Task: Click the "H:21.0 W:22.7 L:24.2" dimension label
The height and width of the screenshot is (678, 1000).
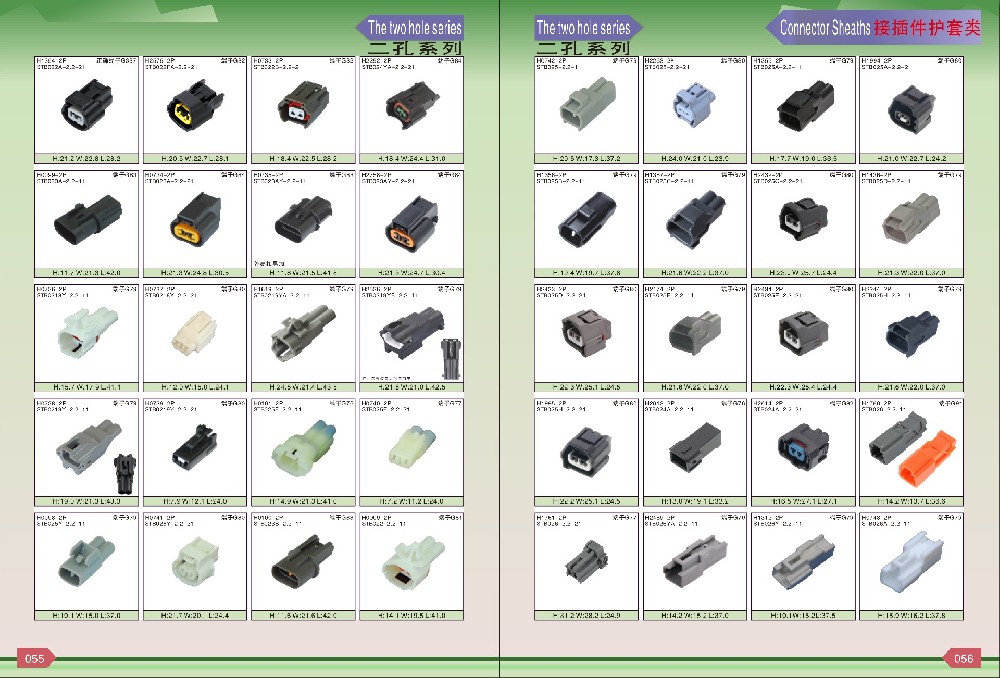Action: pyautogui.click(x=912, y=158)
